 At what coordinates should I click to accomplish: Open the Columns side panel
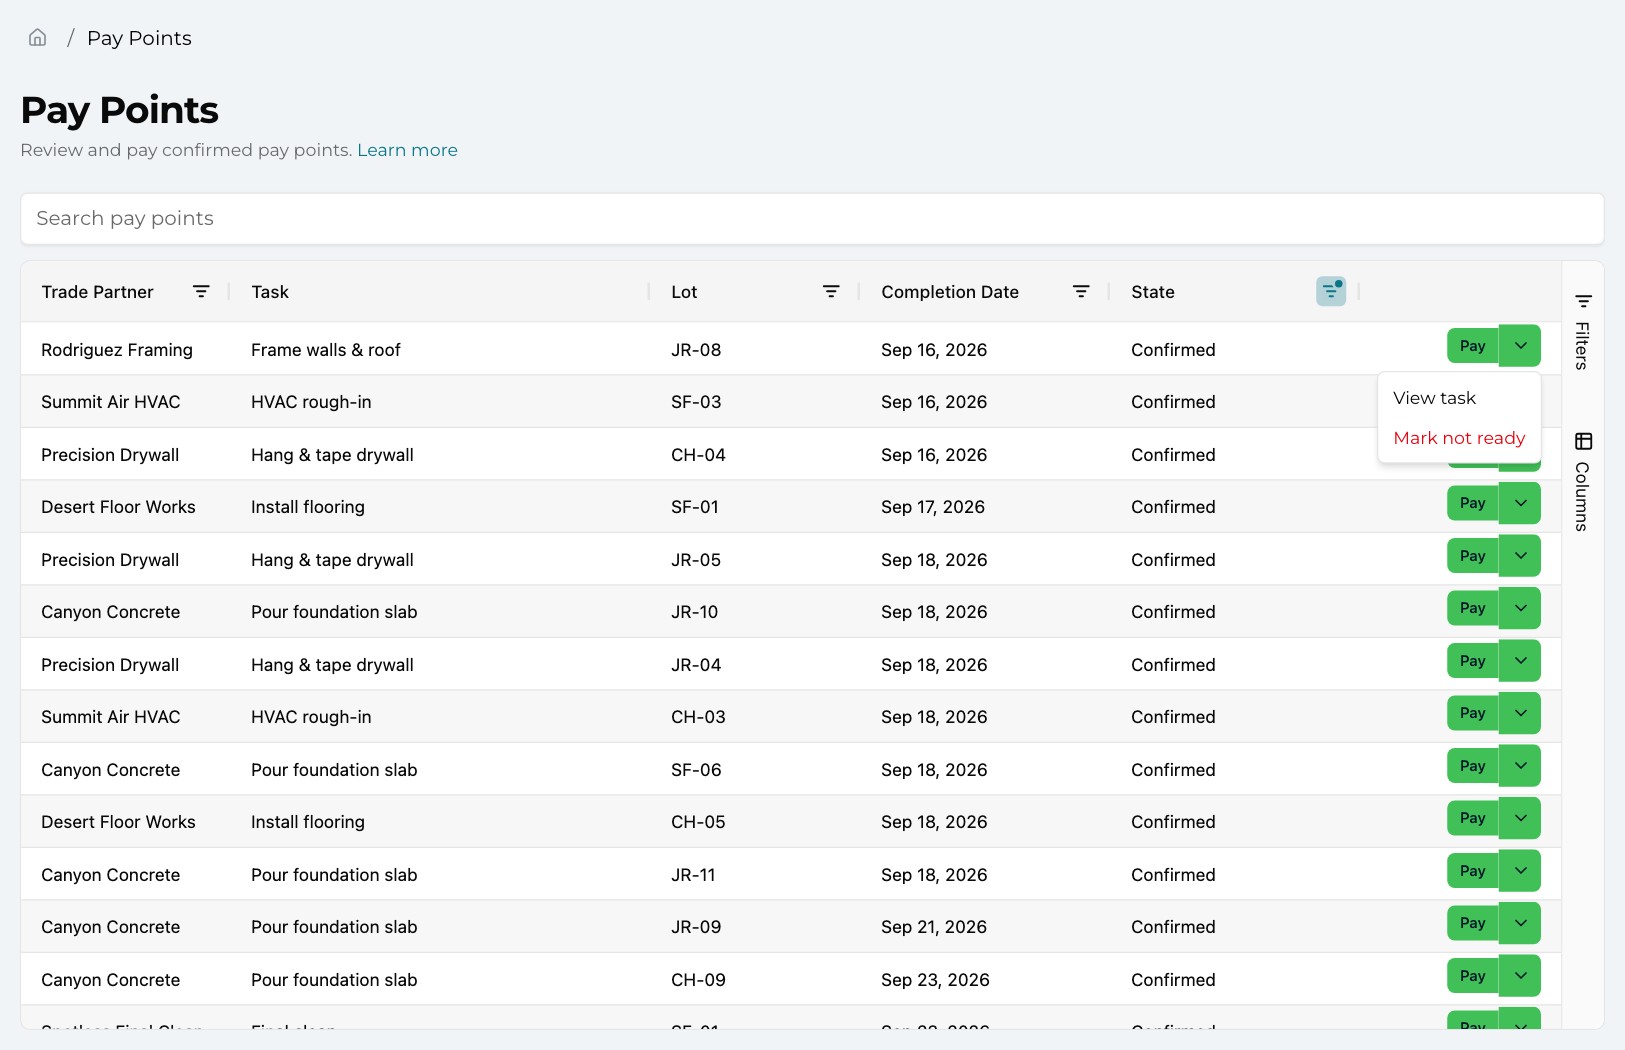tap(1583, 481)
